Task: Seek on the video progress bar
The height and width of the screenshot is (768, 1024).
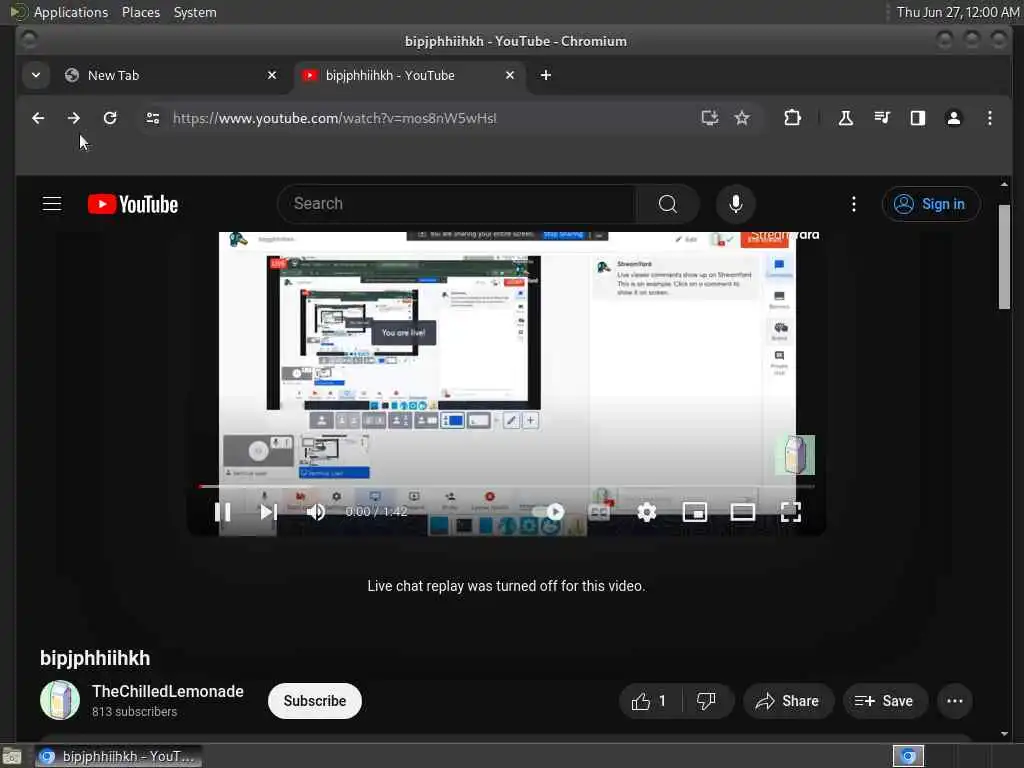Action: point(507,487)
